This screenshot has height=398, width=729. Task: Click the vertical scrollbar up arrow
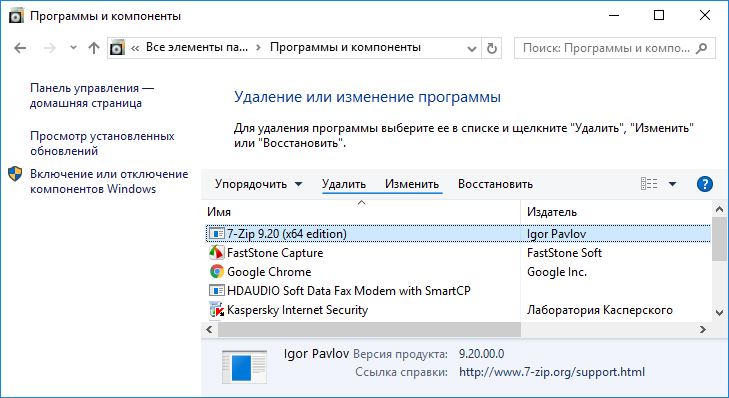pyautogui.click(x=719, y=209)
